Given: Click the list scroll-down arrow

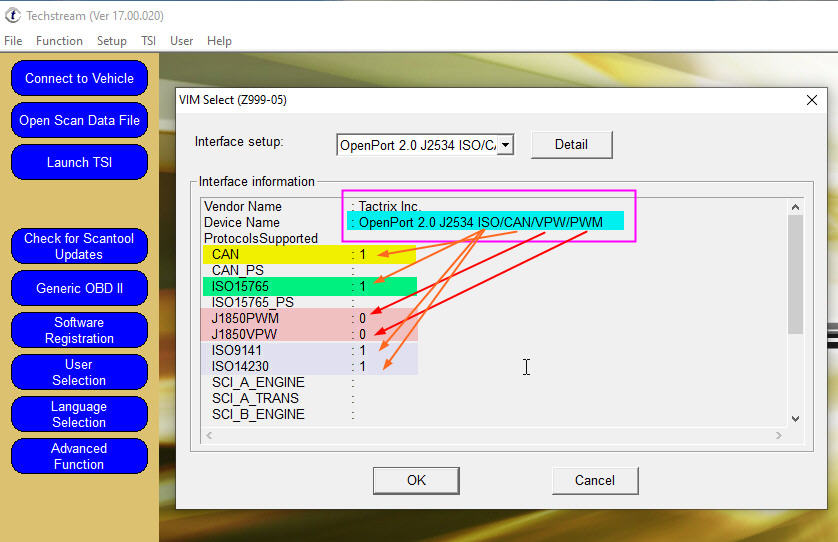Looking at the screenshot, I should coord(795,419).
